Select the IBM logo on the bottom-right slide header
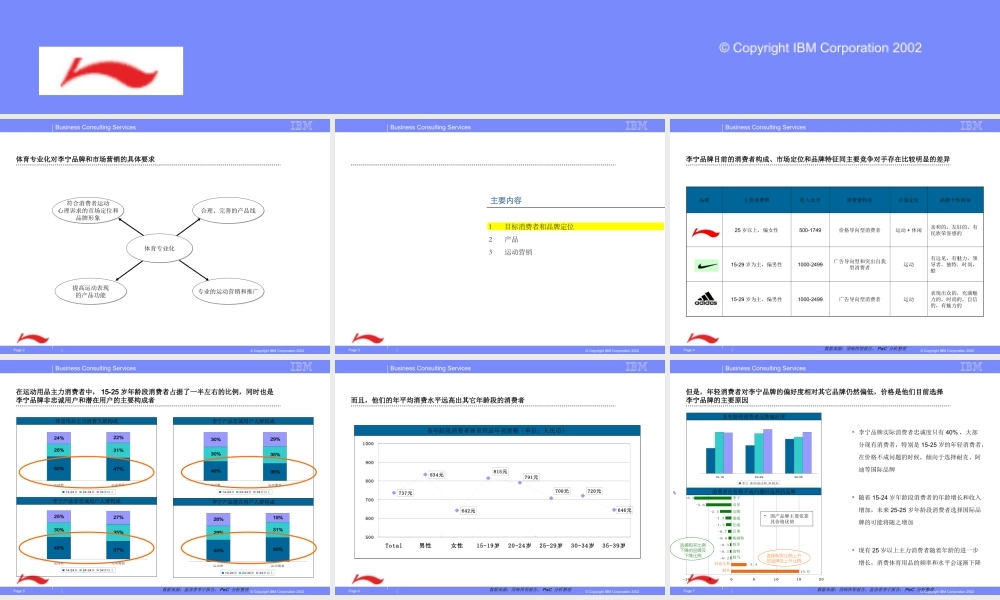Viewport: 1000px width, 600px height. point(970,366)
